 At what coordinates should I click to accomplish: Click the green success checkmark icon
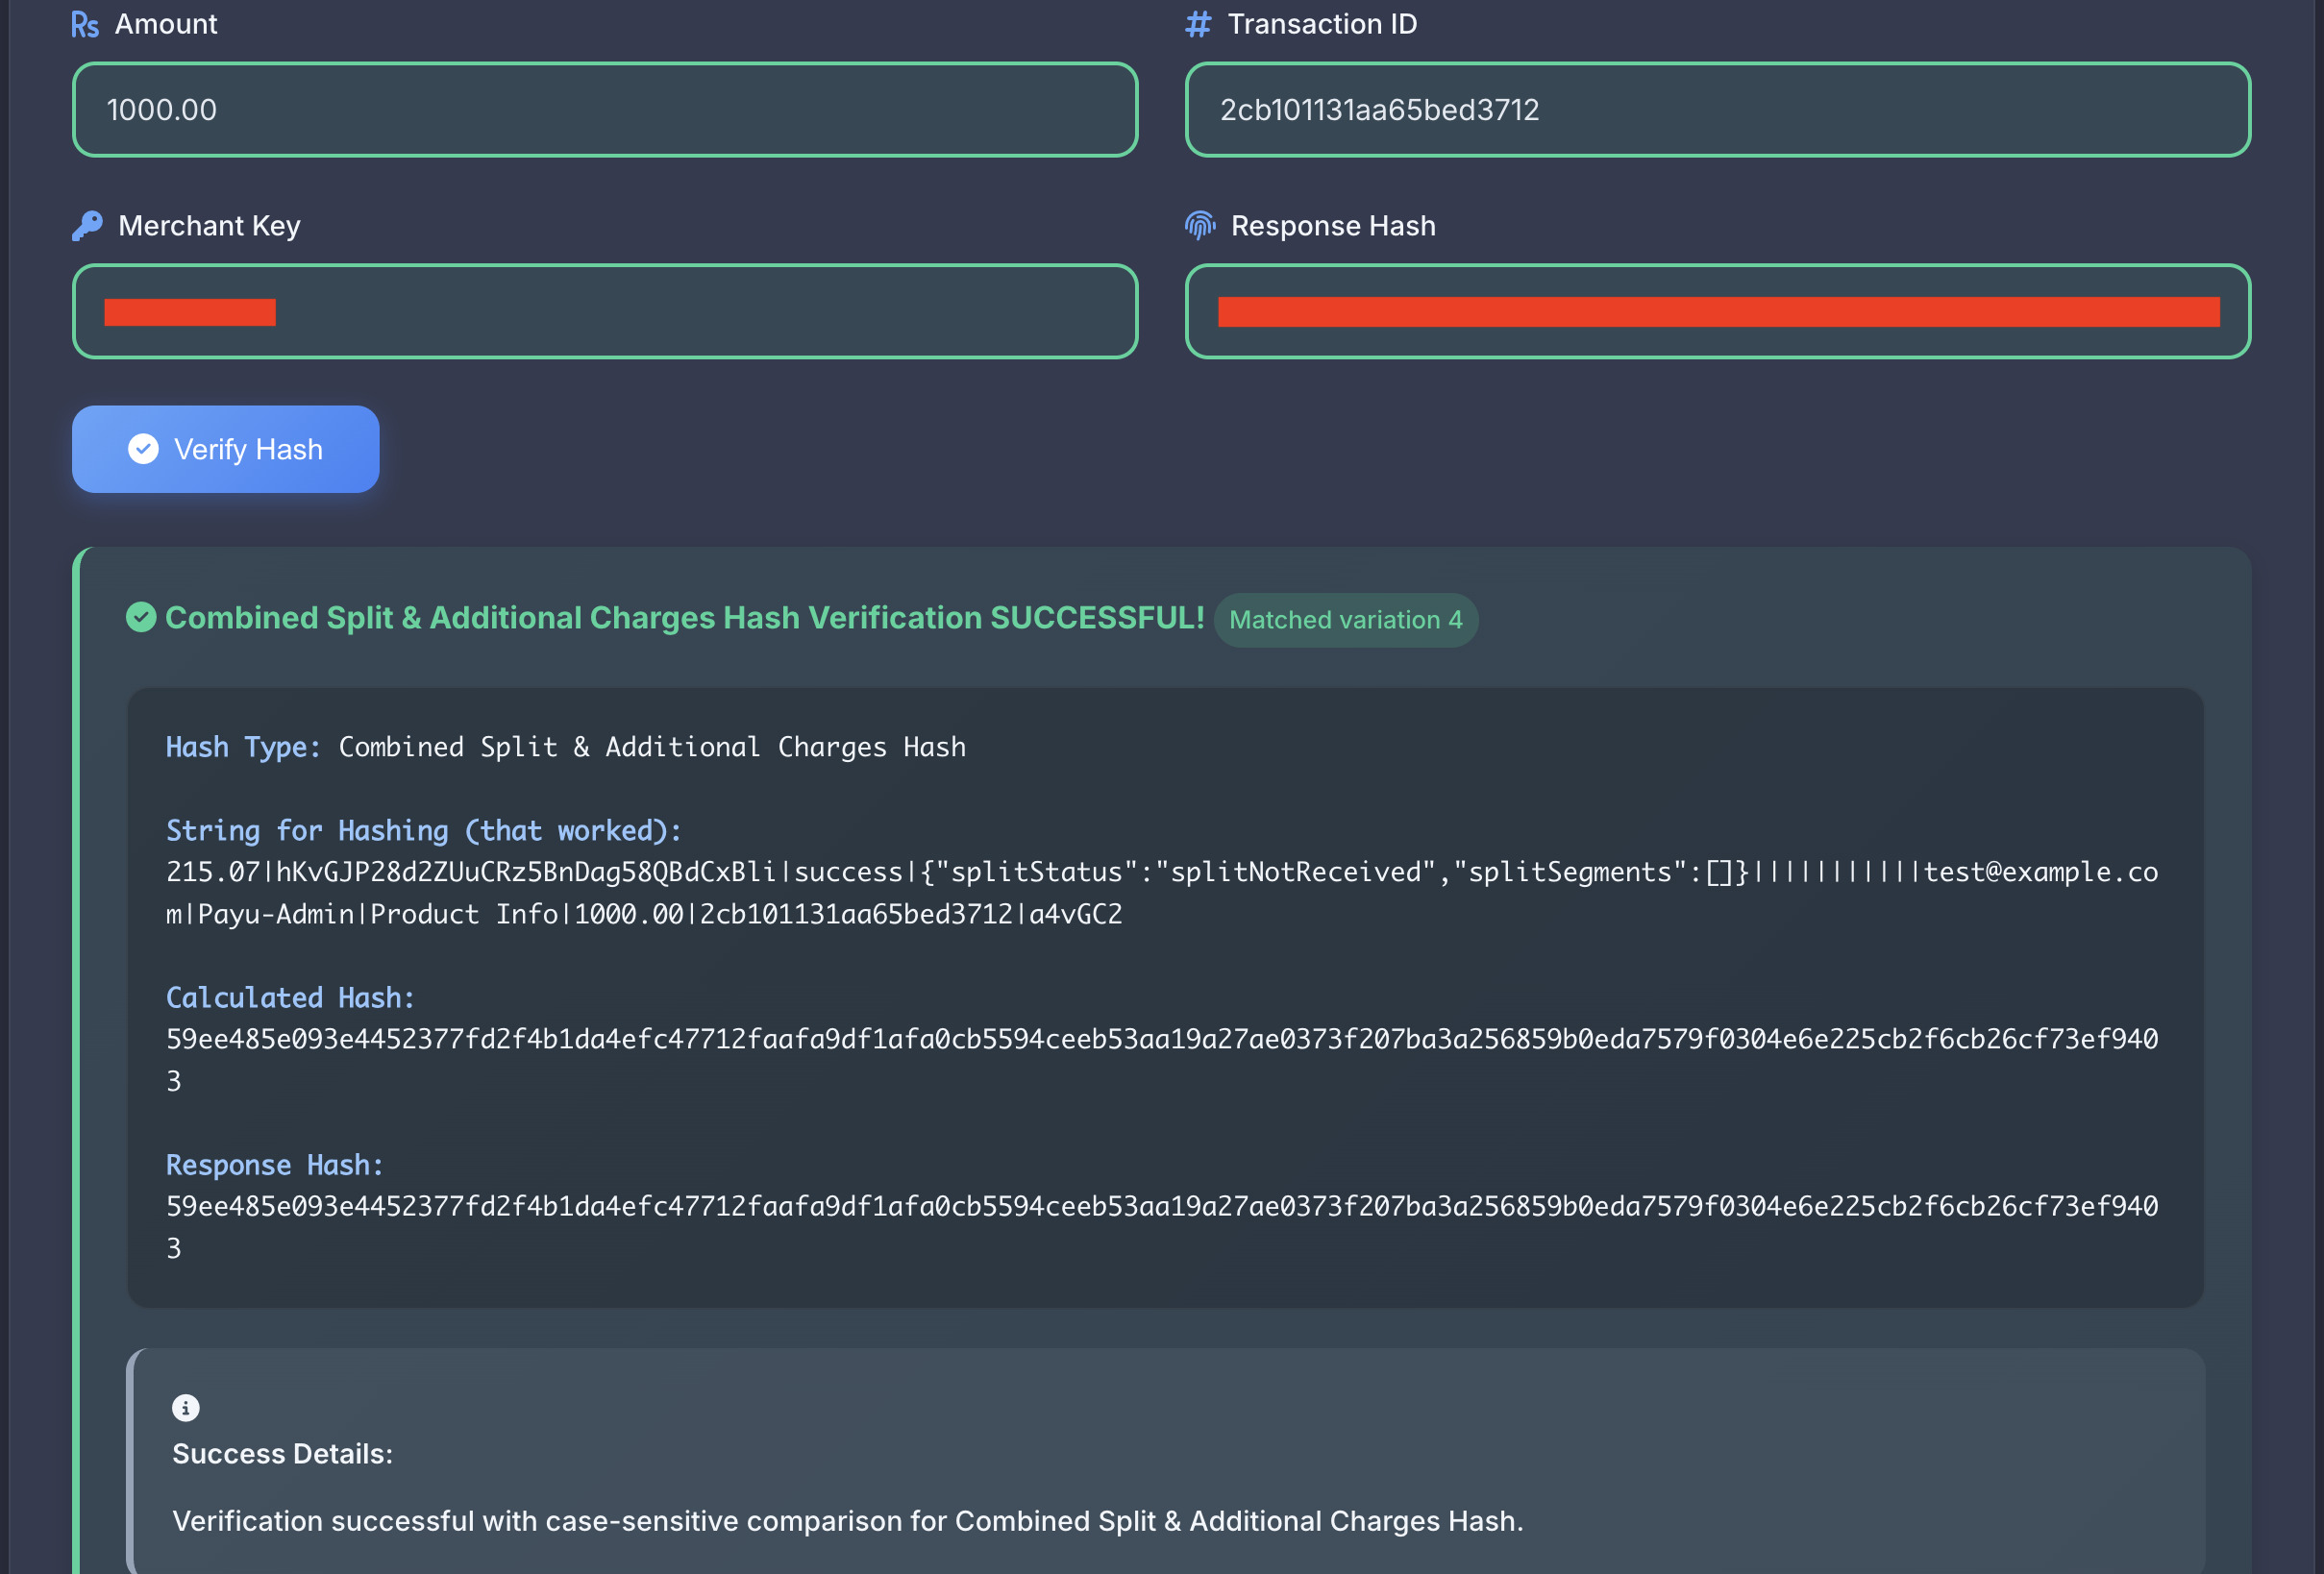pyautogui.click(x=141, y=618)
